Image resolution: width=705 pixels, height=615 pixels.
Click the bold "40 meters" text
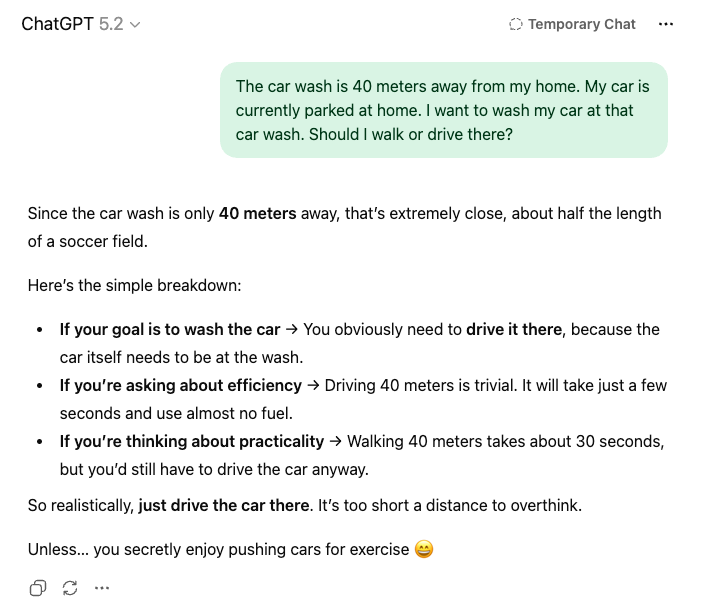coord(257,213)
